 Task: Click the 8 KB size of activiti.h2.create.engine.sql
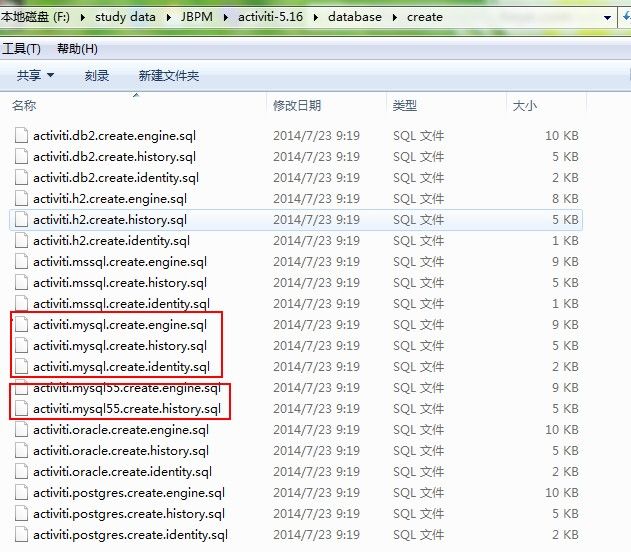click(565, 199)
